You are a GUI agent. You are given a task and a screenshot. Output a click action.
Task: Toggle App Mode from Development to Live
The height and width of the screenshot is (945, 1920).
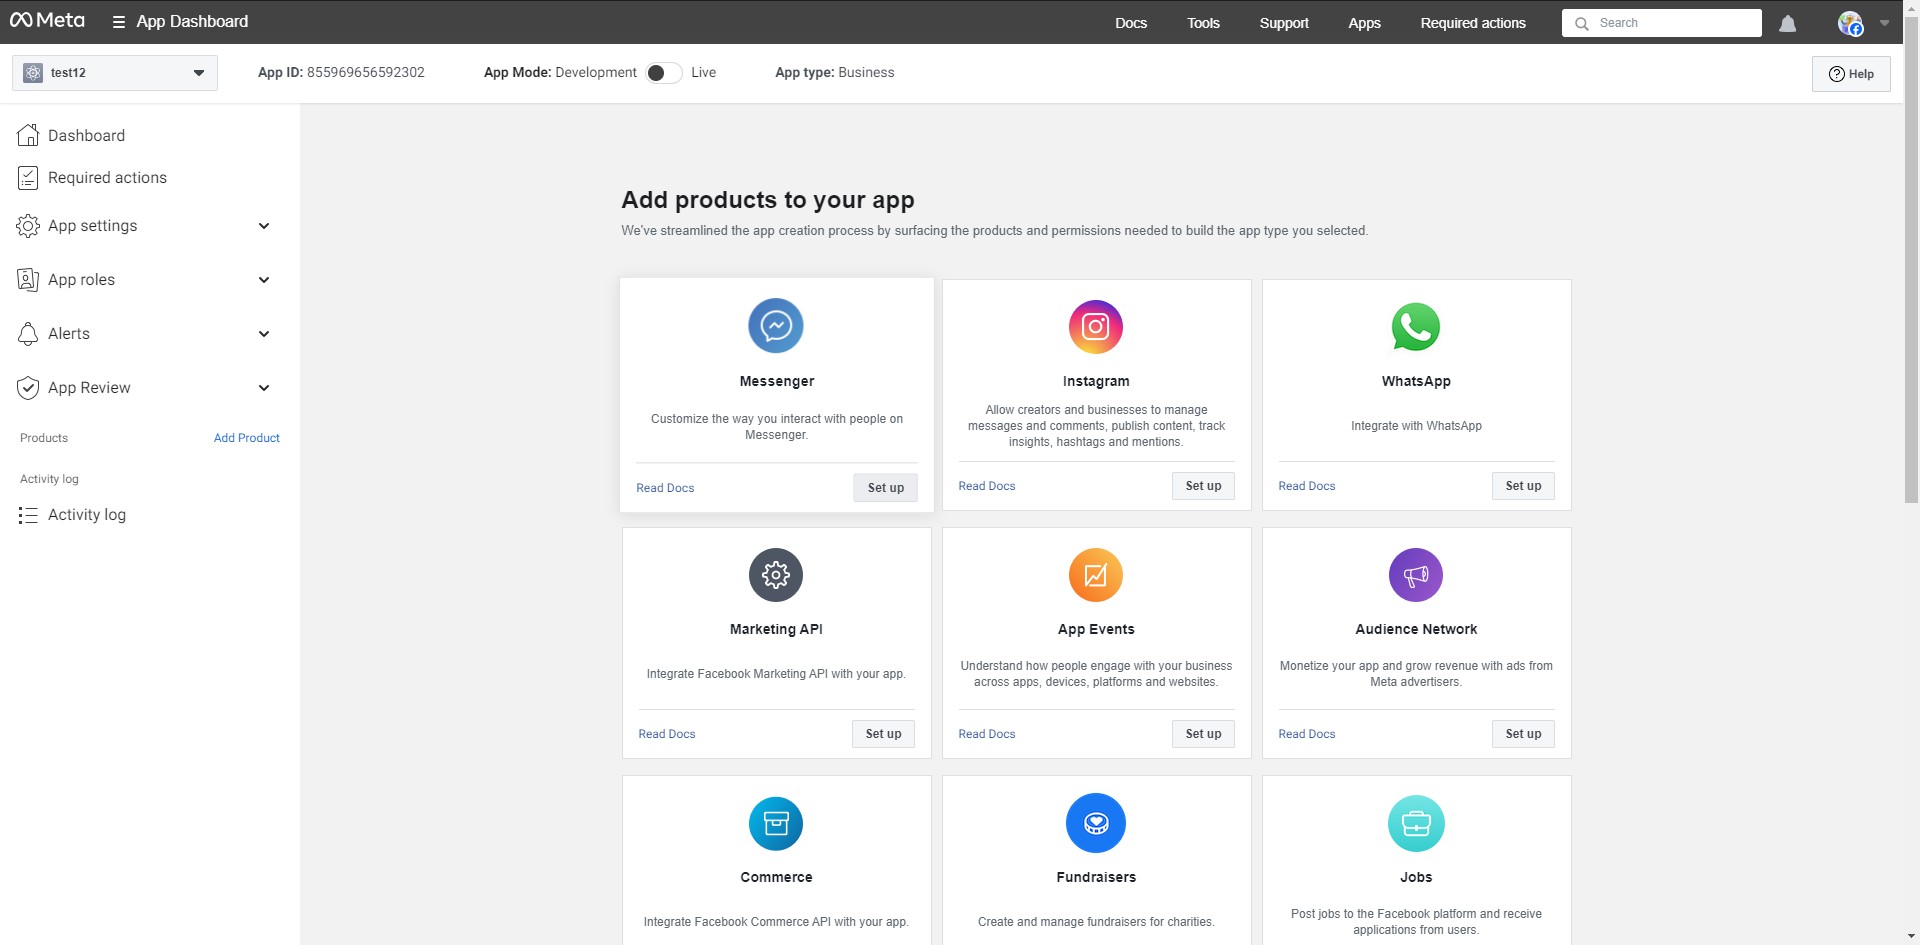664,73
